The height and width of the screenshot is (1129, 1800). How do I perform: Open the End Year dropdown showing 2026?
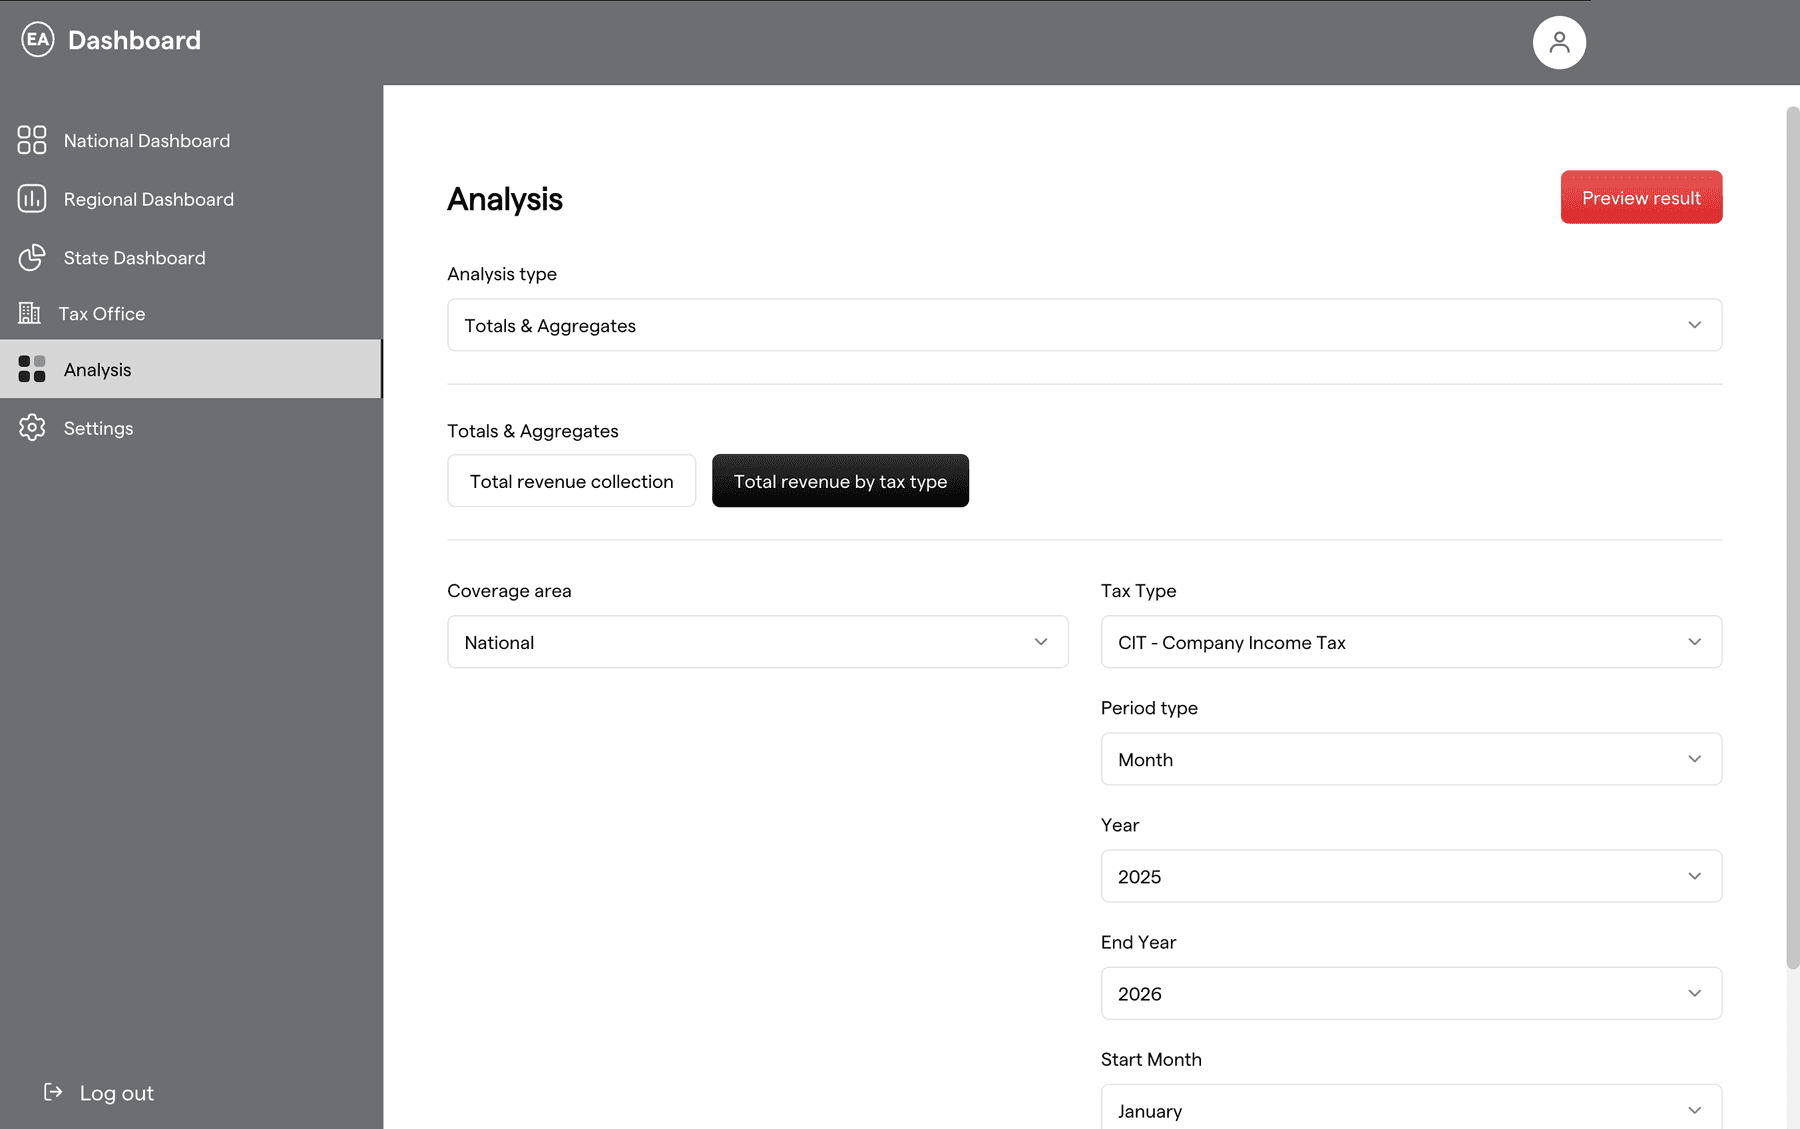(1411, 993)
